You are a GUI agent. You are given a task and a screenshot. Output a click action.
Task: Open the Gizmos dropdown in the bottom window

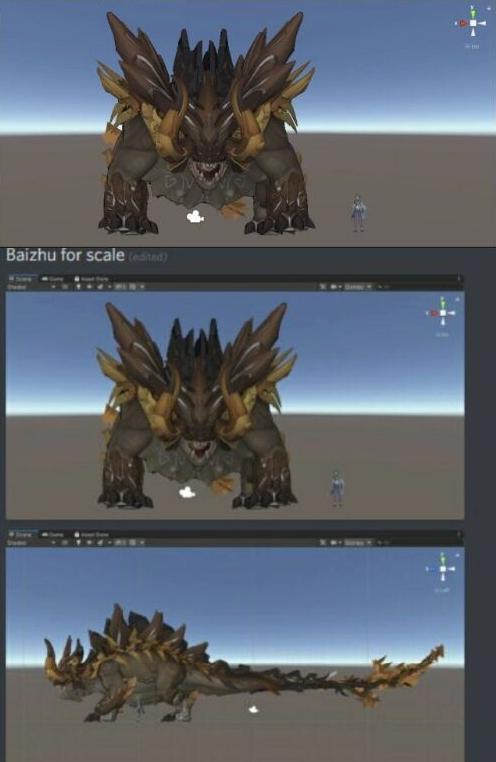pos(358,542)
